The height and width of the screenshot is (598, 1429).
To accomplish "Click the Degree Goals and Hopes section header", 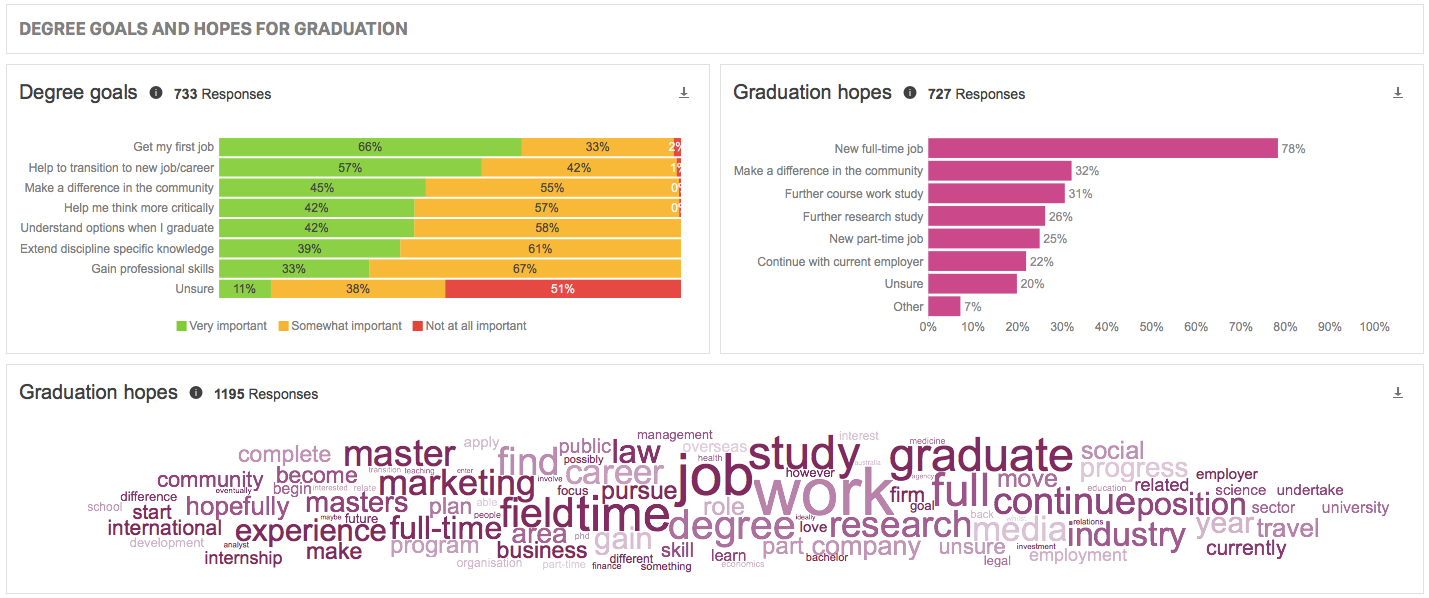I will point(213,29).
